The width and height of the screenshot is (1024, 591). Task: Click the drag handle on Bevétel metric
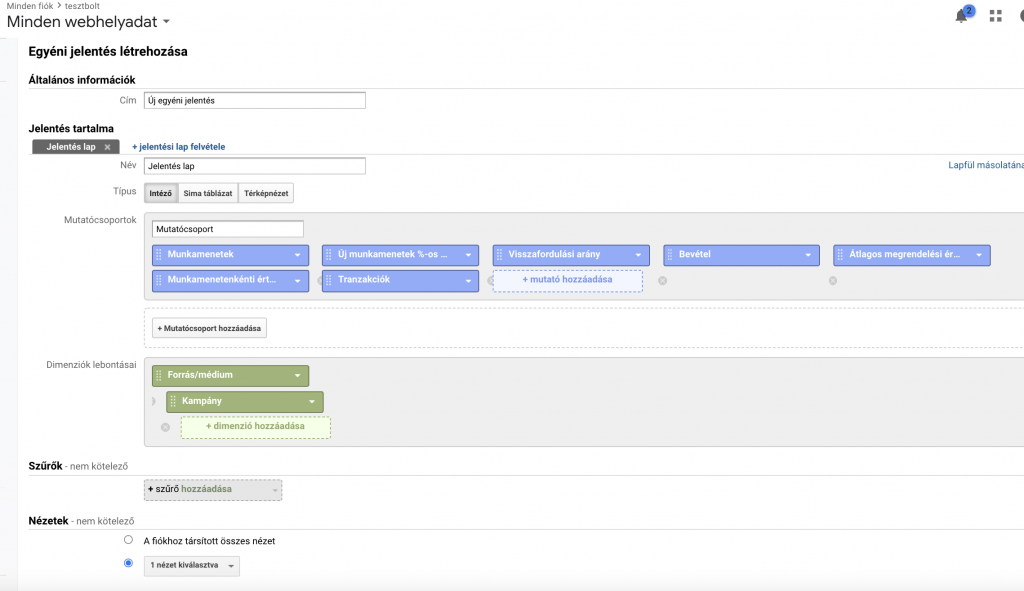(670, 255)
